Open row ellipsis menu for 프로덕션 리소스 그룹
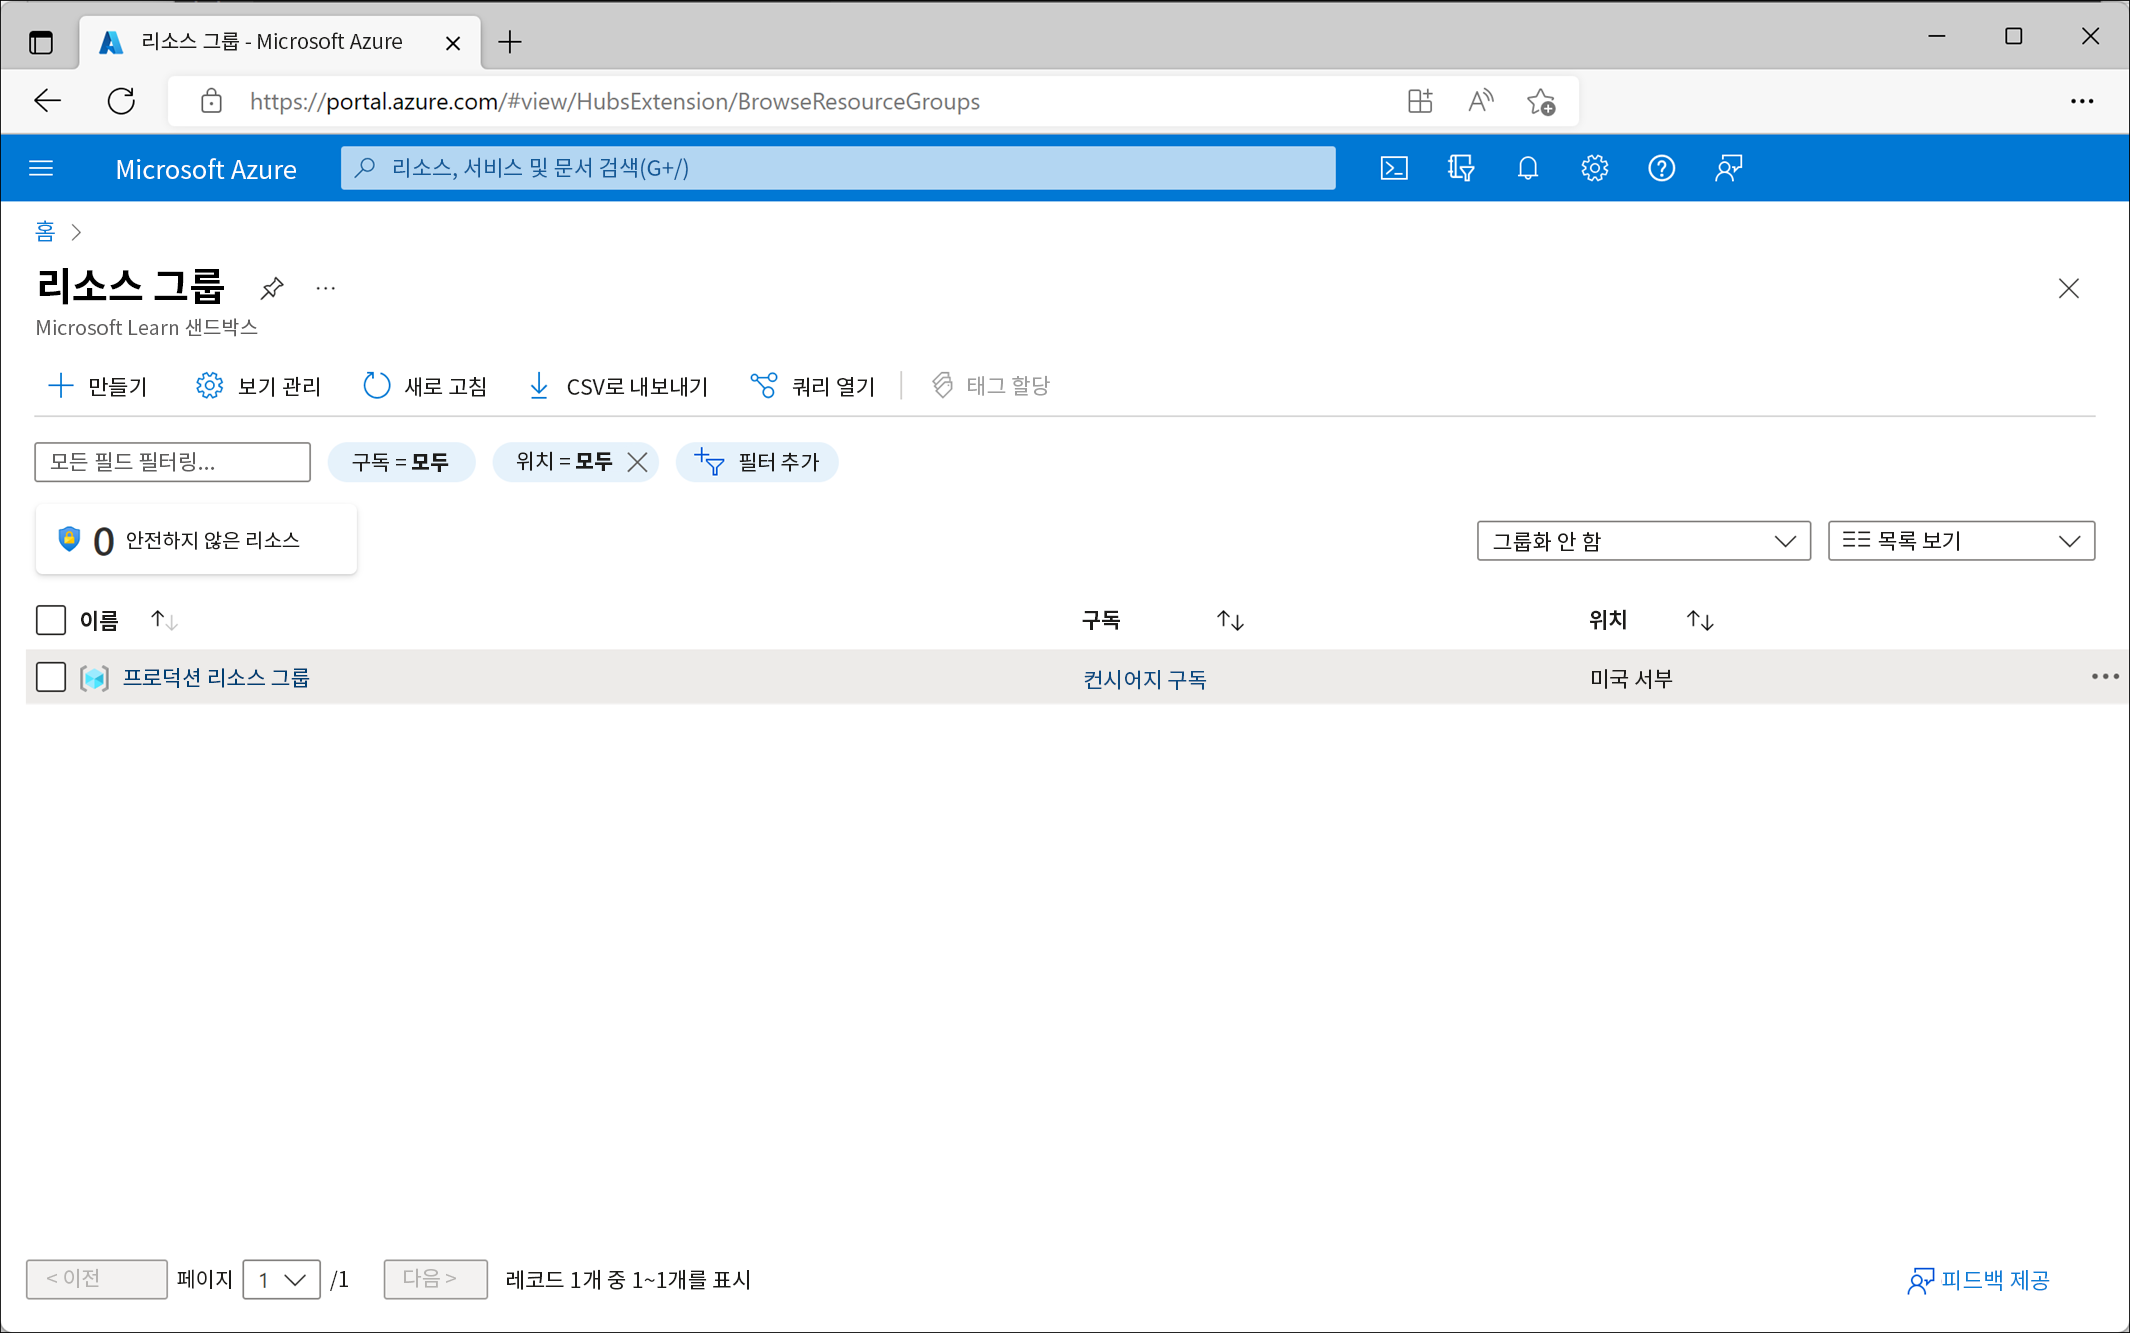 pos(2104,677)
